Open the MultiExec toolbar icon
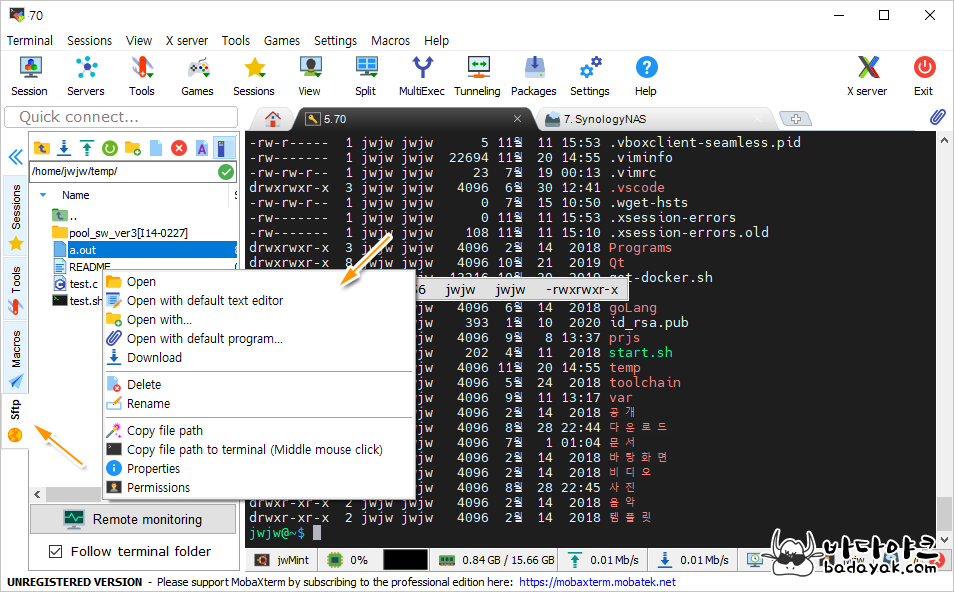Image resolution: width=954 pixels, height=592 pixels. point(422,75)
